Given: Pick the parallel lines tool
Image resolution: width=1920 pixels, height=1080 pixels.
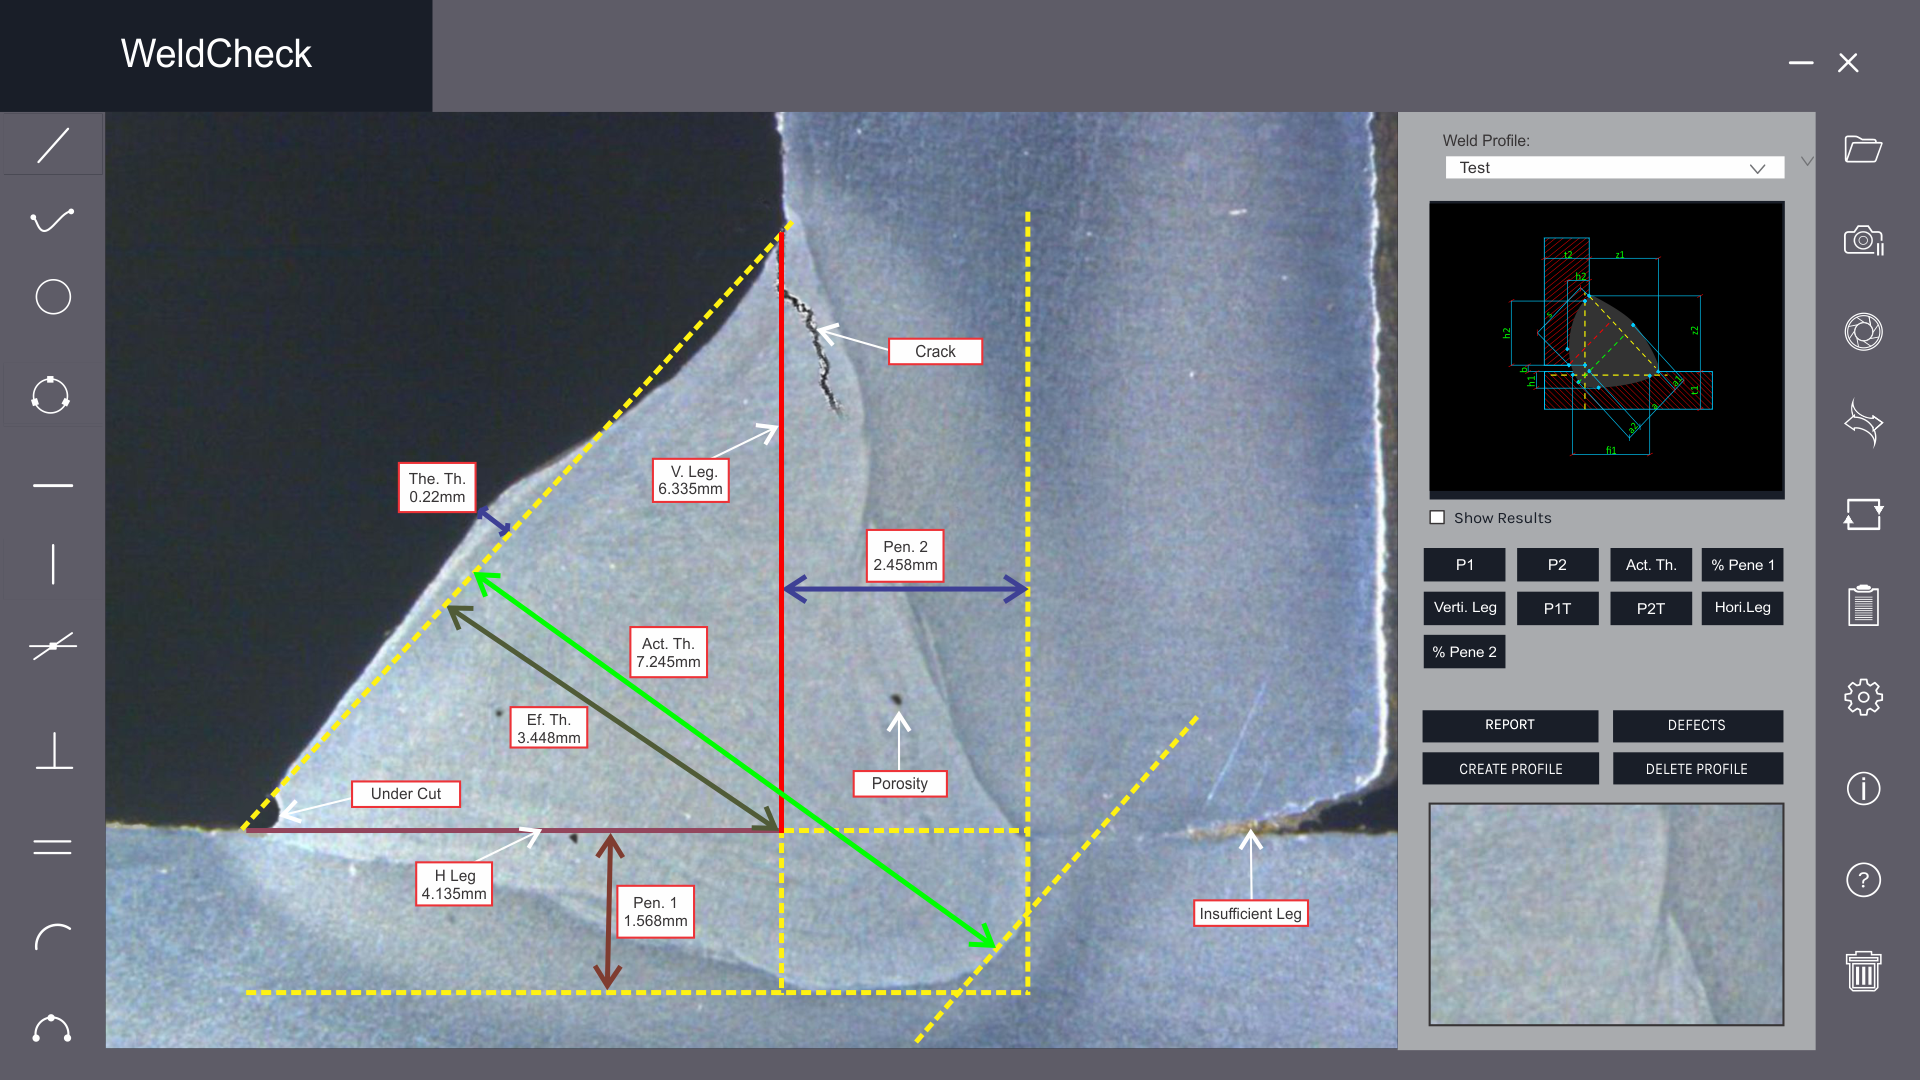Looking at the screenshot, I should pyautogui.click(x=52, y=847).
